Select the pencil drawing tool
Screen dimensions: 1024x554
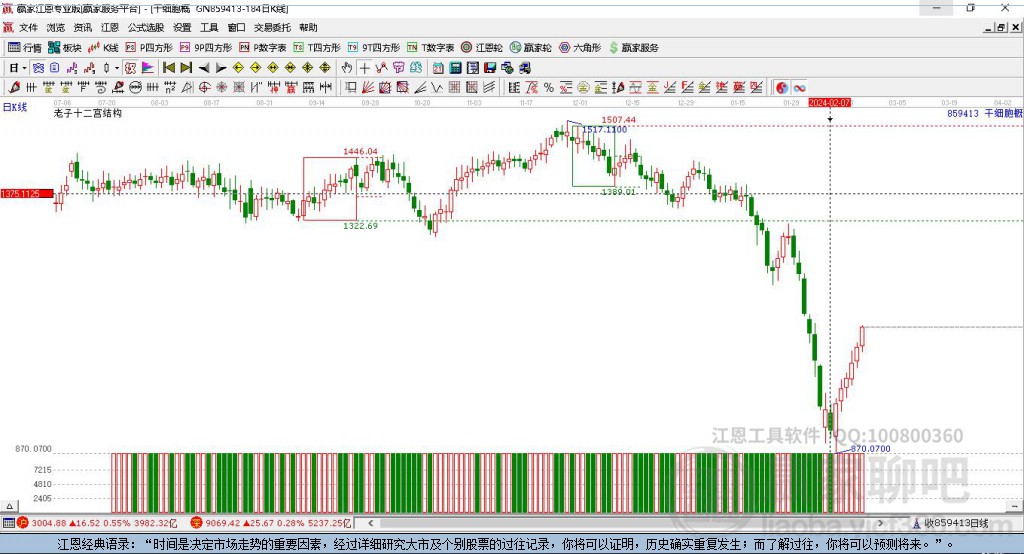coord(14,88)
